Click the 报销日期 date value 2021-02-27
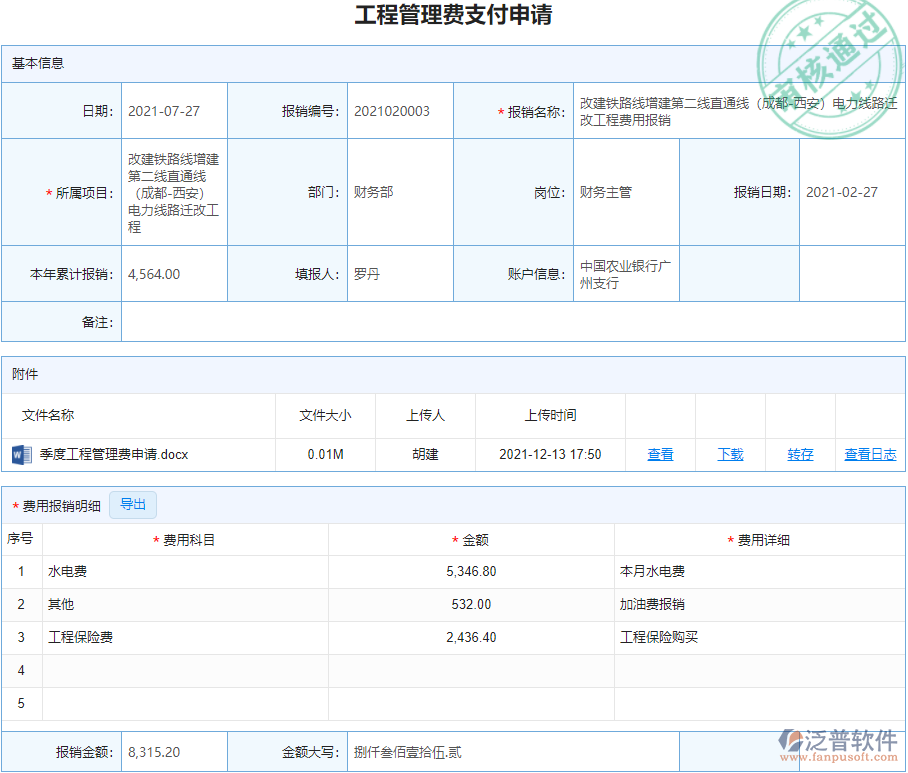The height and width of the screenshot is (773, 908). click(842, 192)
